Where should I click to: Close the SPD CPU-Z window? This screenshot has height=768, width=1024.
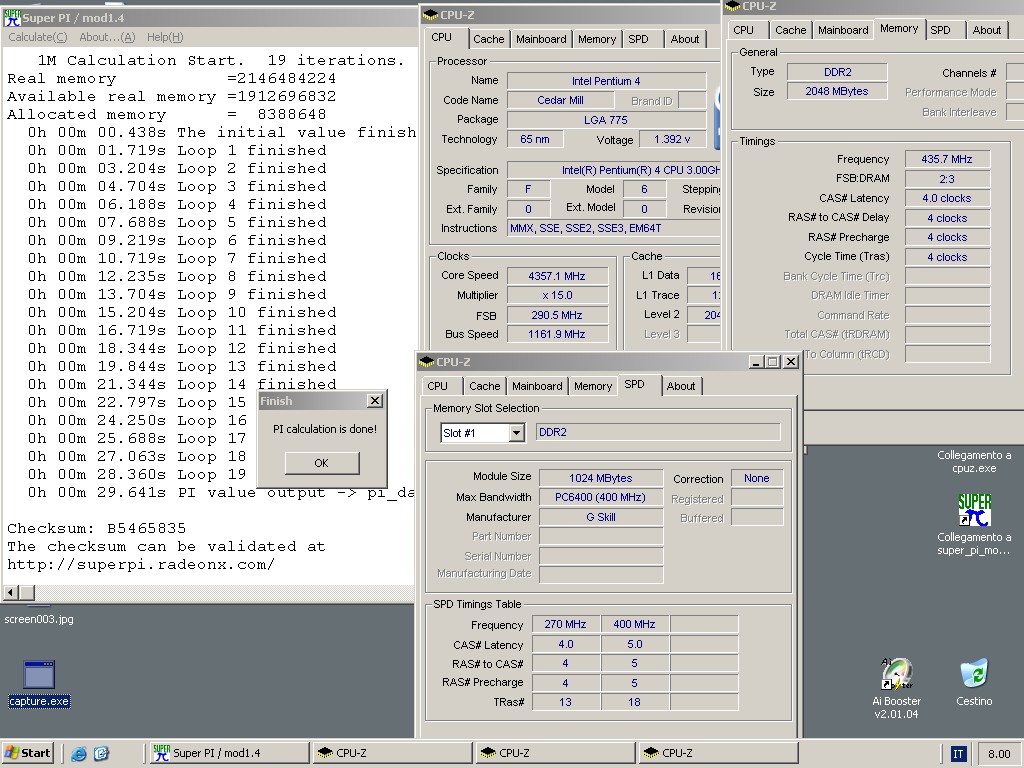(791, 362)
